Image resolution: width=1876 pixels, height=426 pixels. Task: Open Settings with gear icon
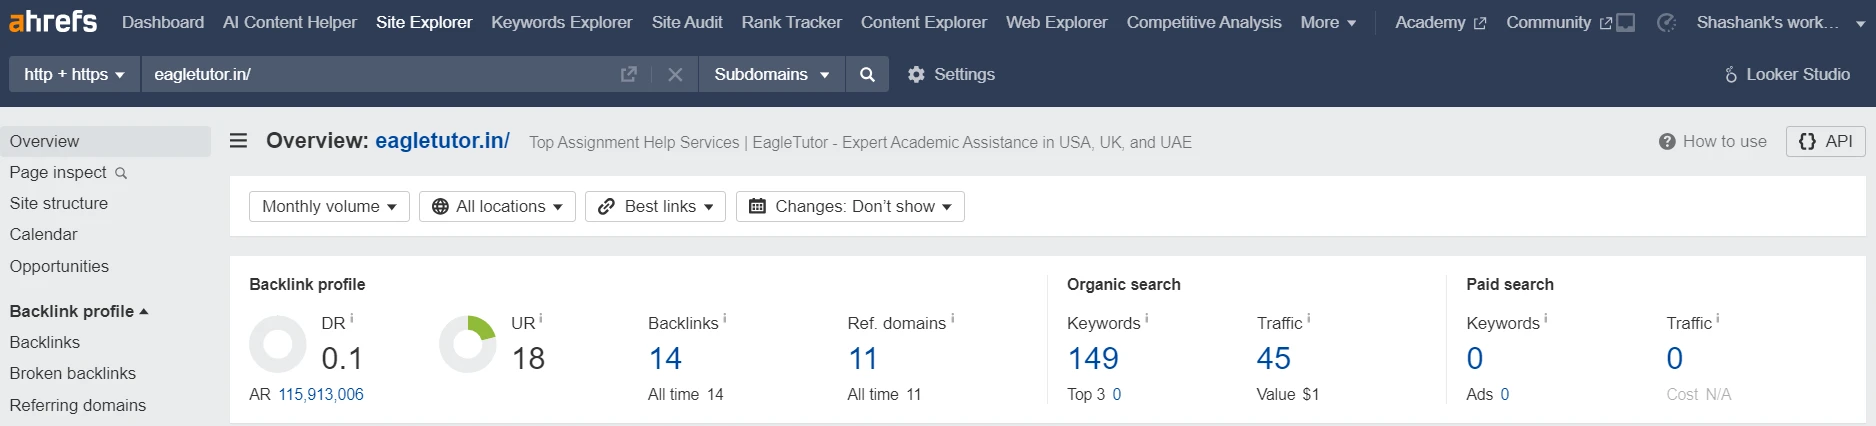pyautogui.click(x=951, y=74)
